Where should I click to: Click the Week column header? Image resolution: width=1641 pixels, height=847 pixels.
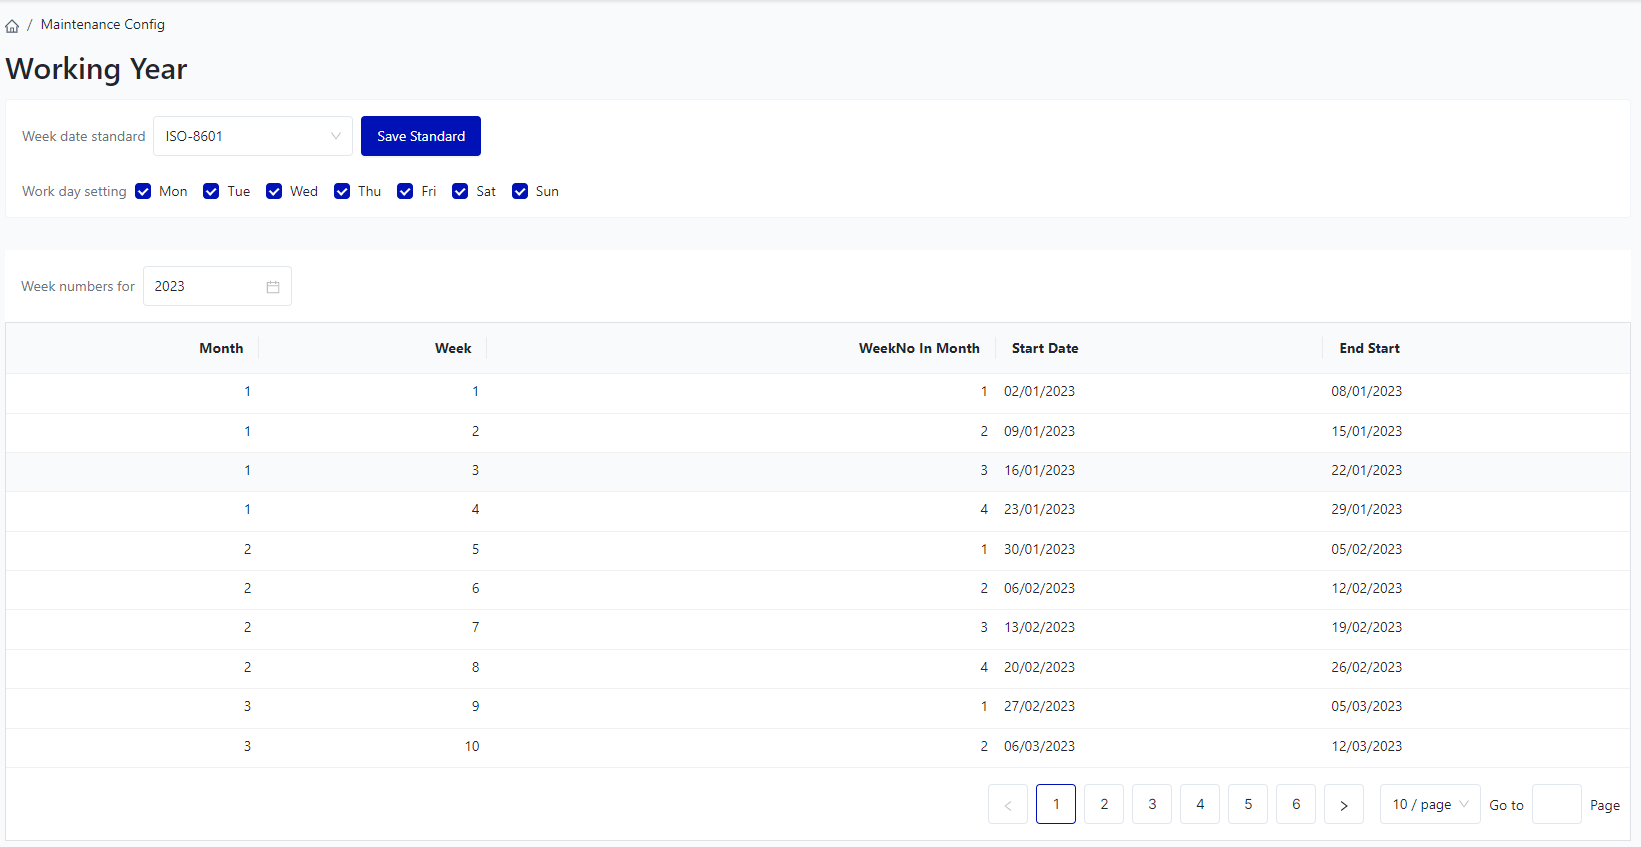point(452,349)
